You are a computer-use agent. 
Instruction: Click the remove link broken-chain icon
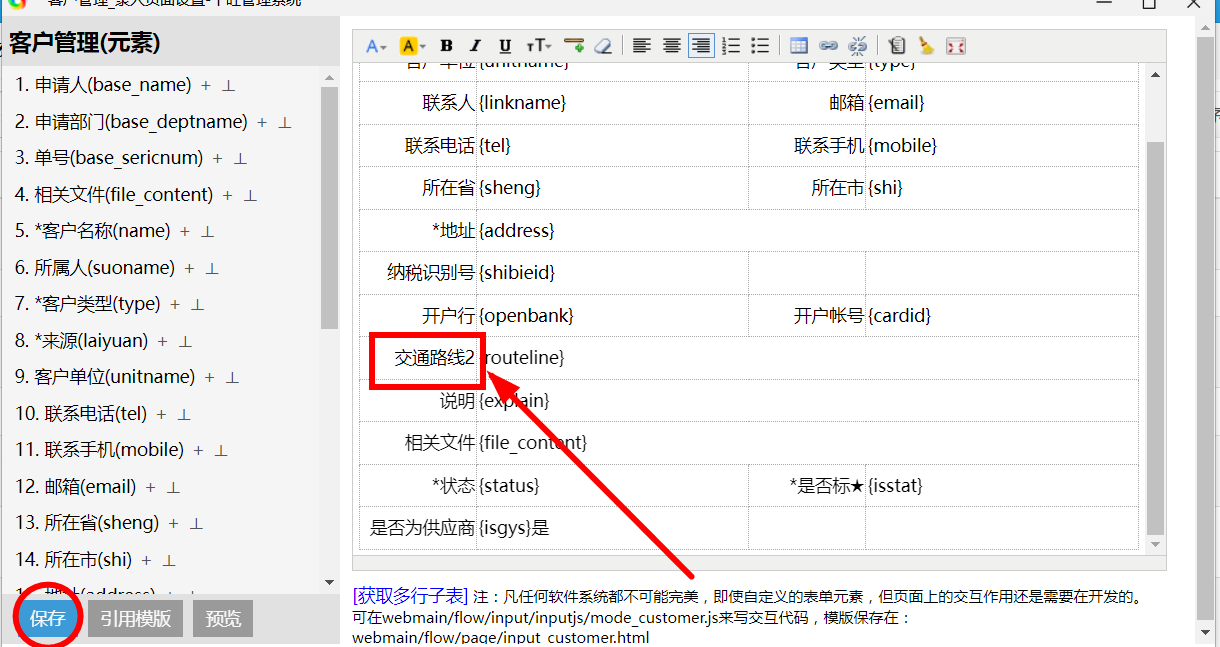click(x=858, y=46)
